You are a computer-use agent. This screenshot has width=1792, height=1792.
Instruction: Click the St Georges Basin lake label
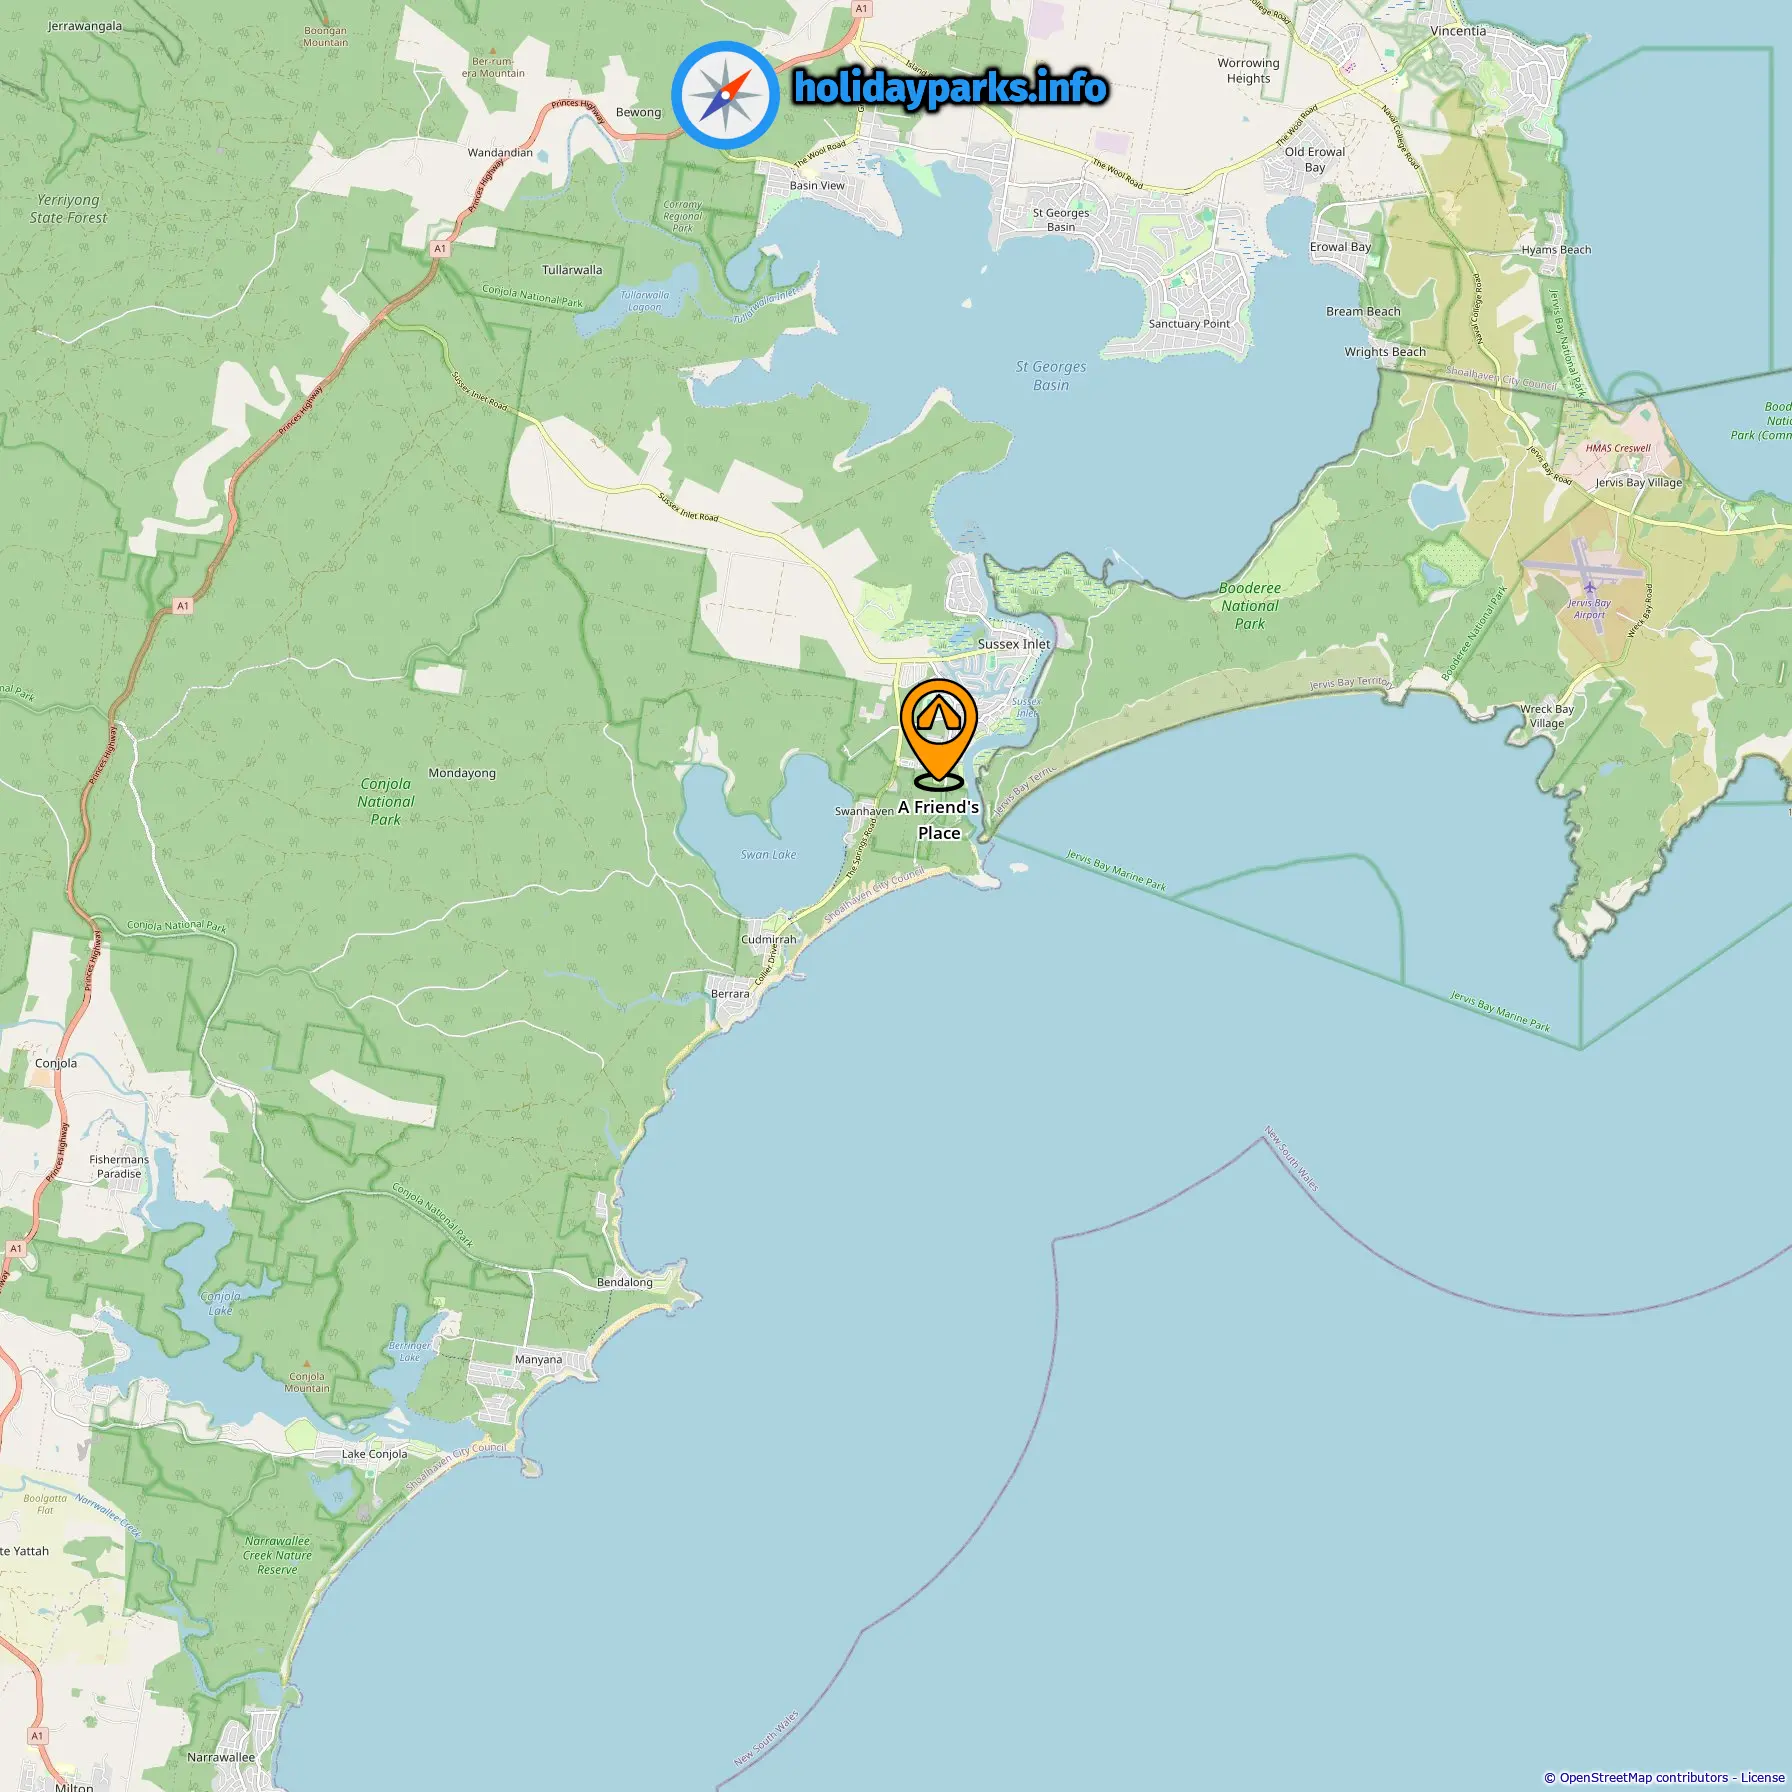click(1051, 376)
